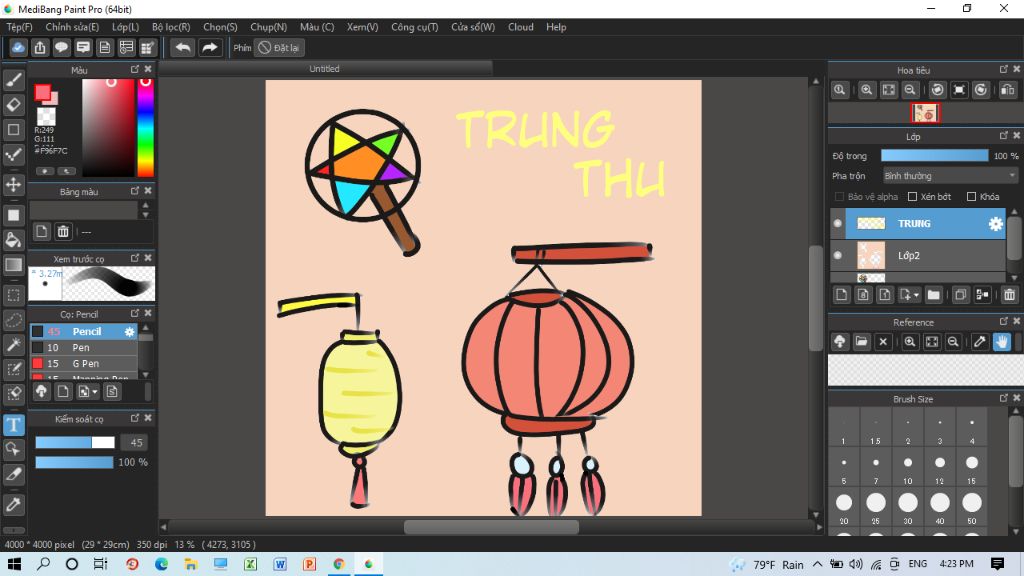Select the Pen brush in list
The image size is (1024, 576).
point(84,347)
